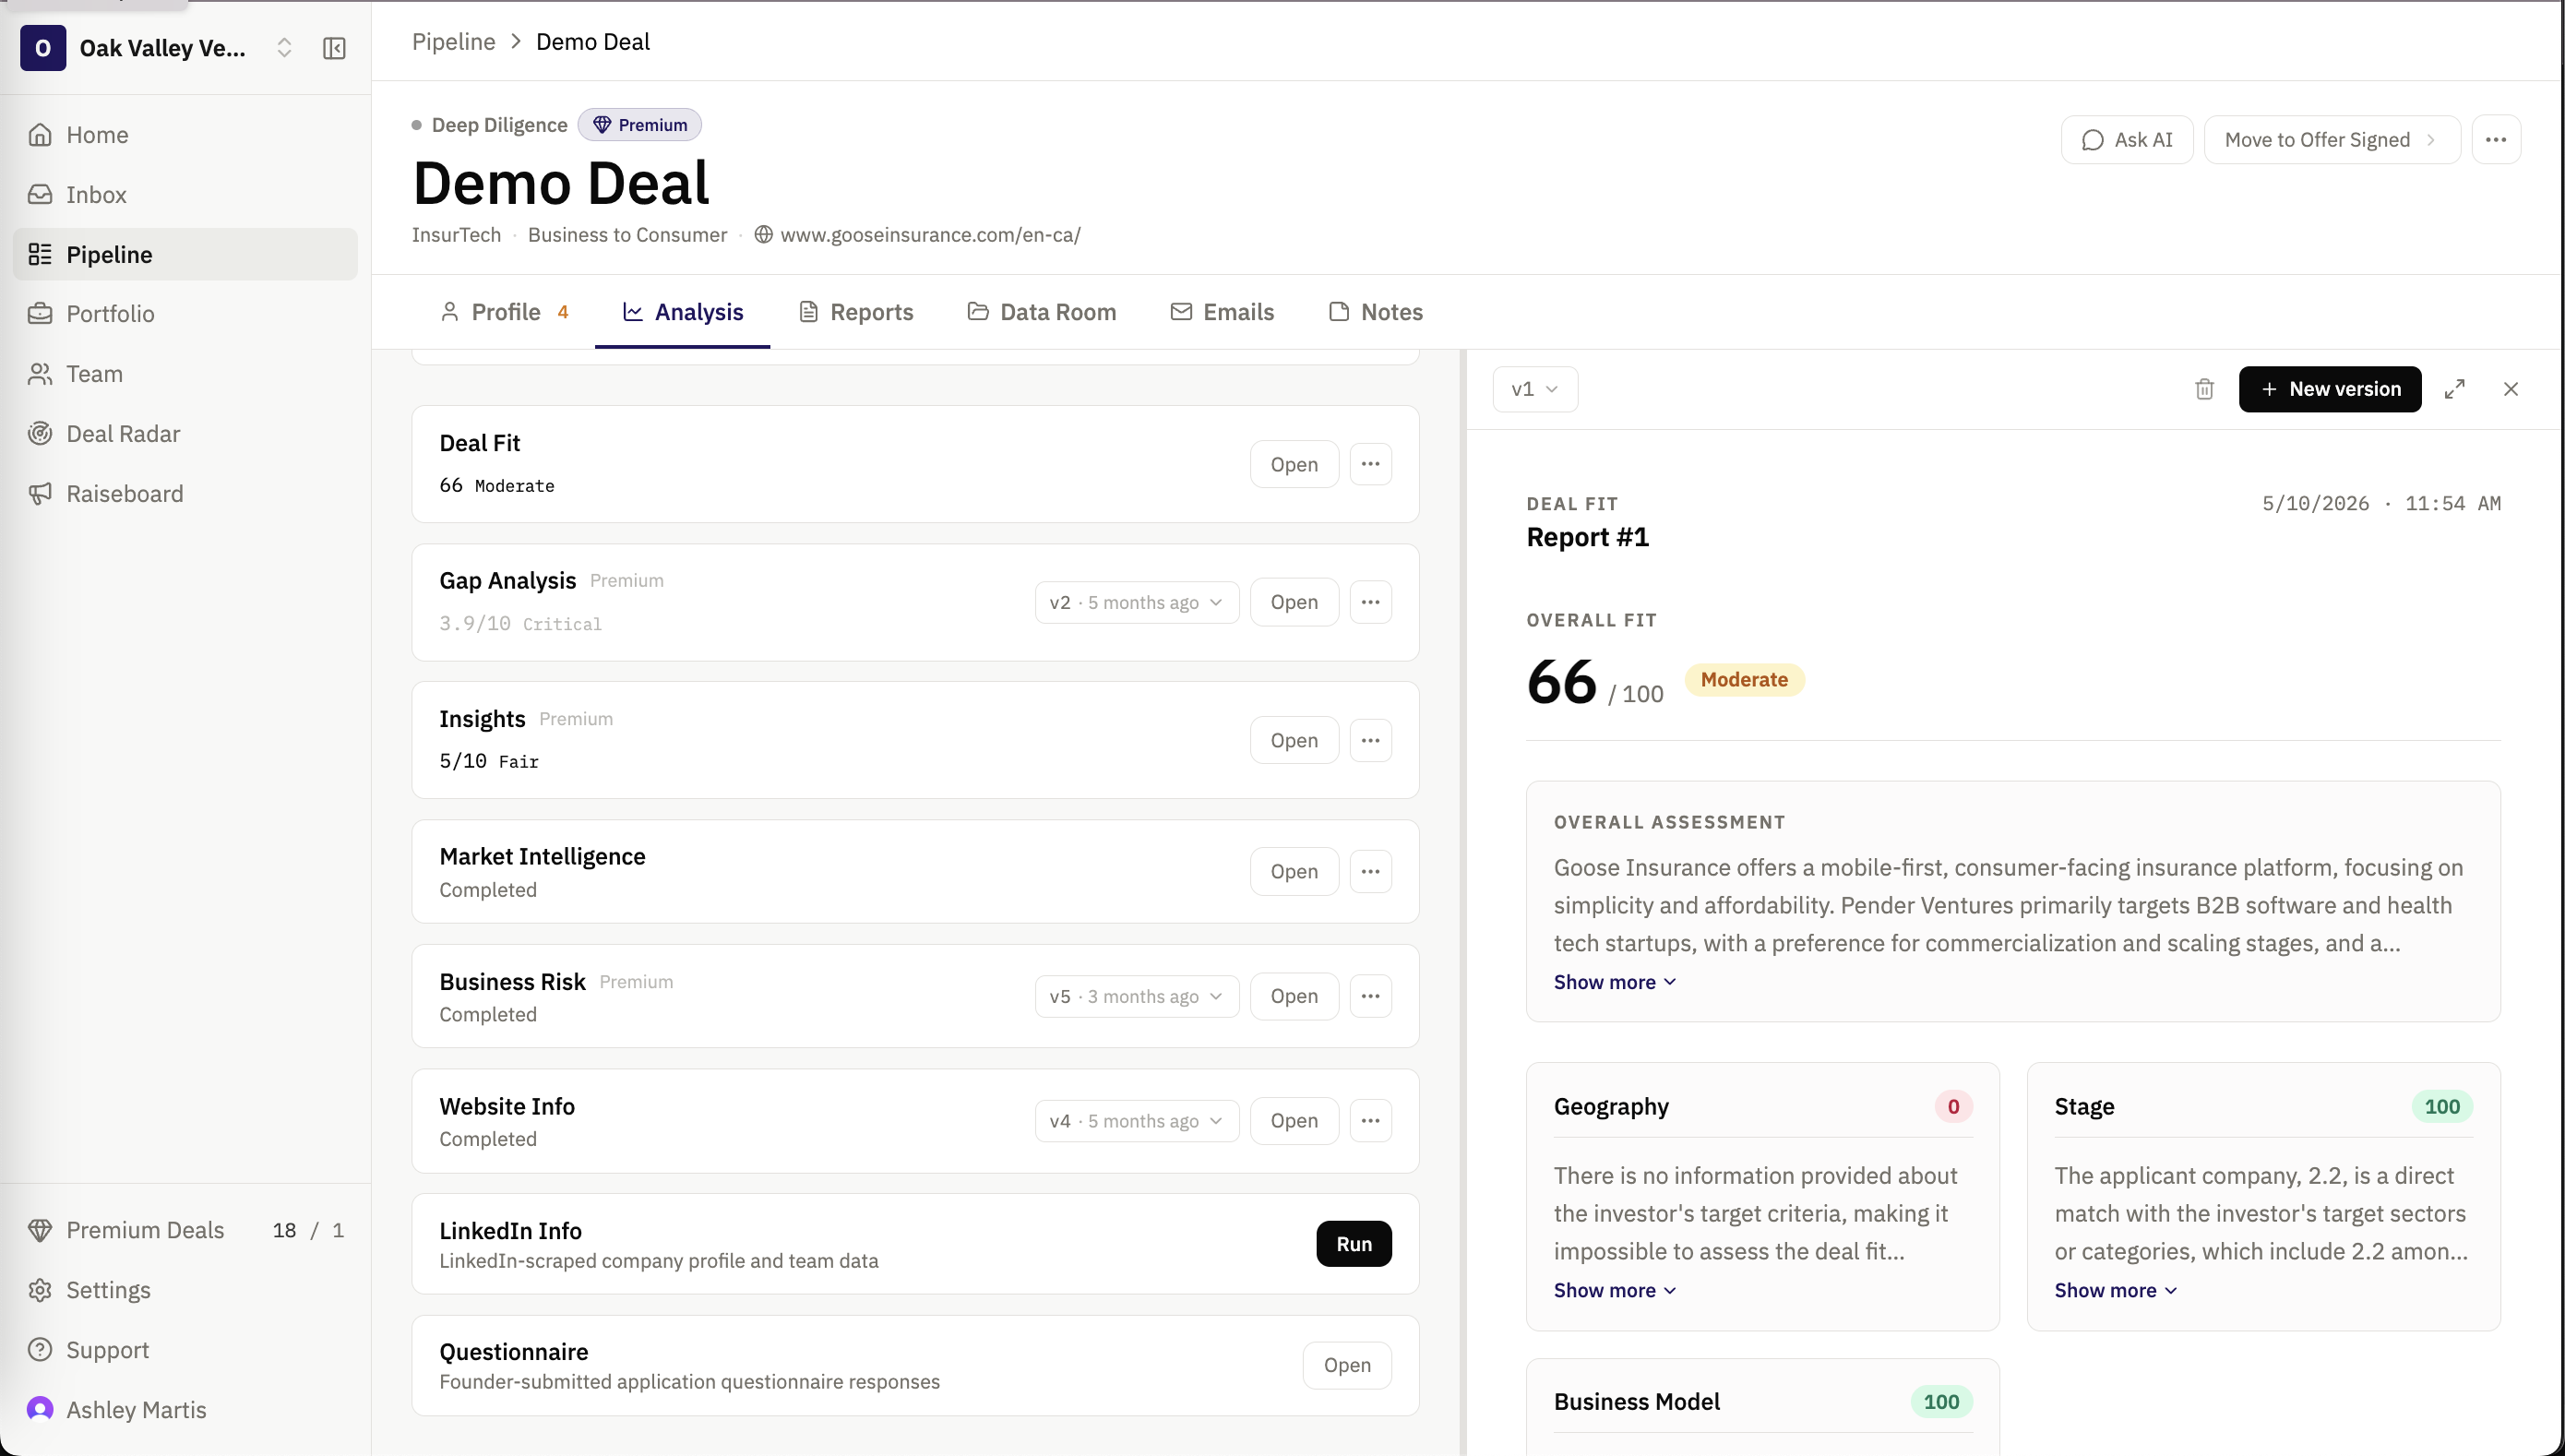Click the Geography score badge 0
This screenshot has width=2565, height=1456.
[1953, 1107]
